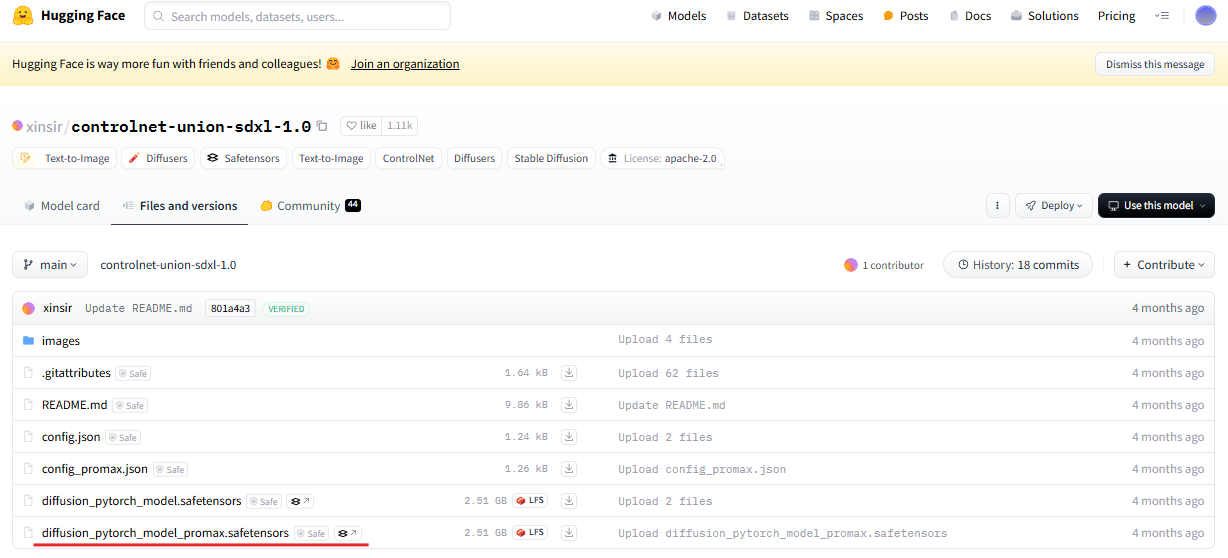Image resolution: width=1228 pixels, height=558 pixels.
Task: Download README.md via its download icon
Action: click(x=569, y=405)
